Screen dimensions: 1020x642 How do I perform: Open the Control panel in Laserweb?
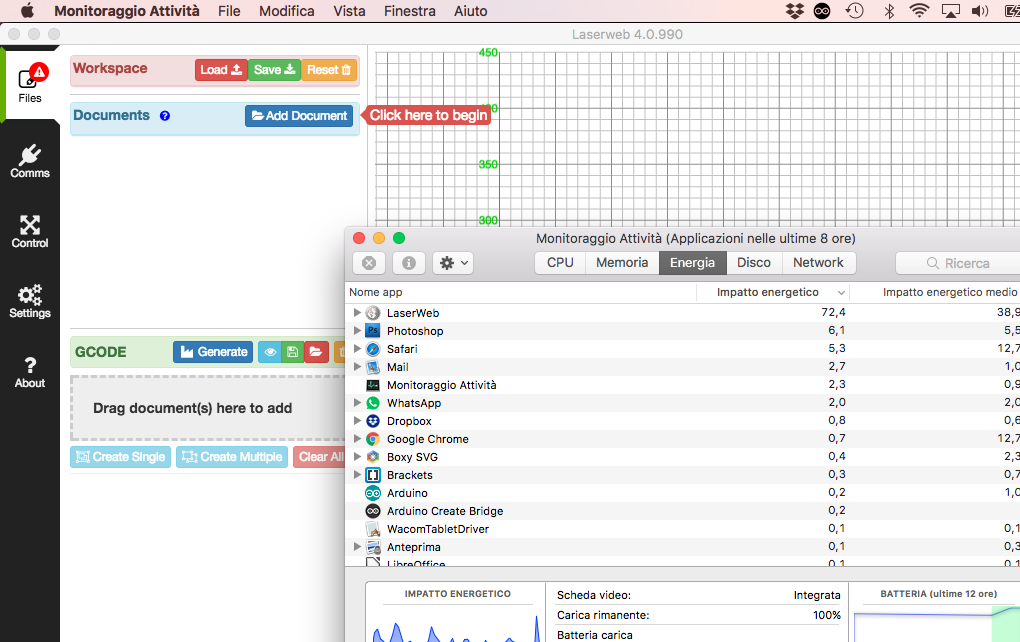point(30,232)
